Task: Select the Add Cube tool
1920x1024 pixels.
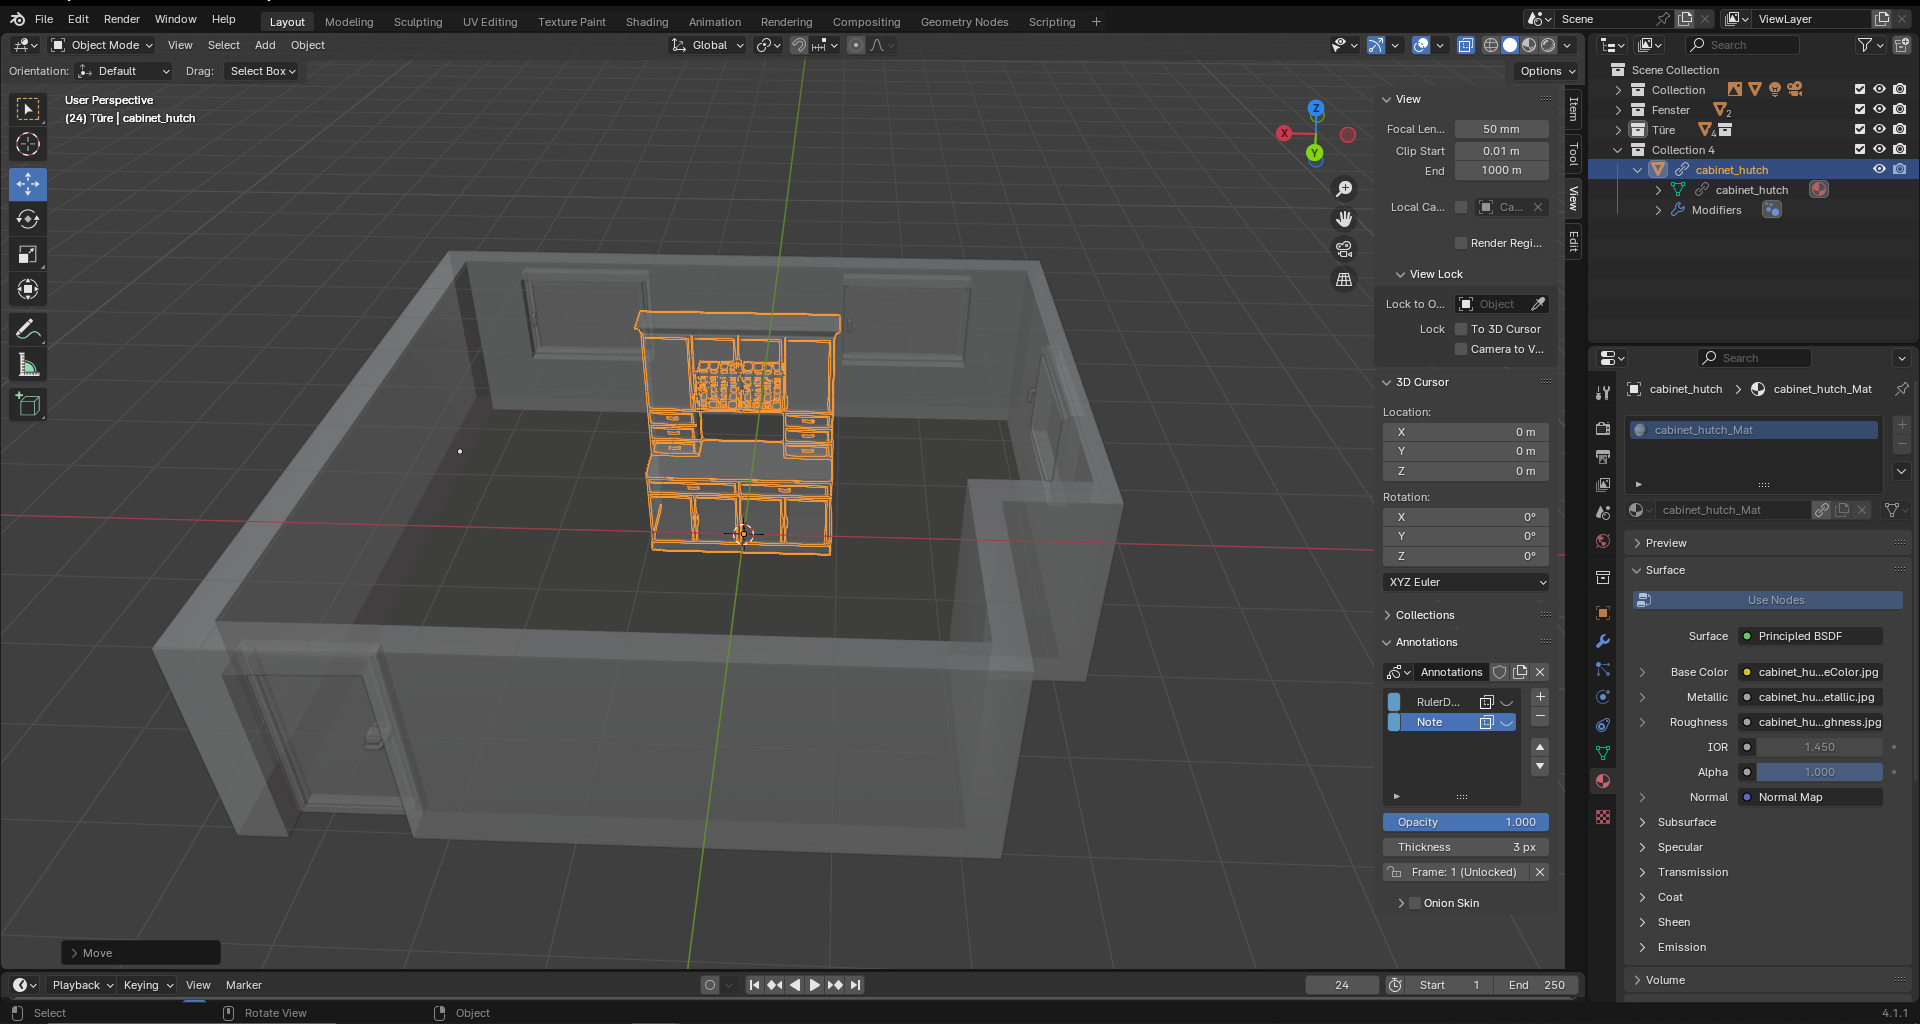Action: [x=28, y=403]
